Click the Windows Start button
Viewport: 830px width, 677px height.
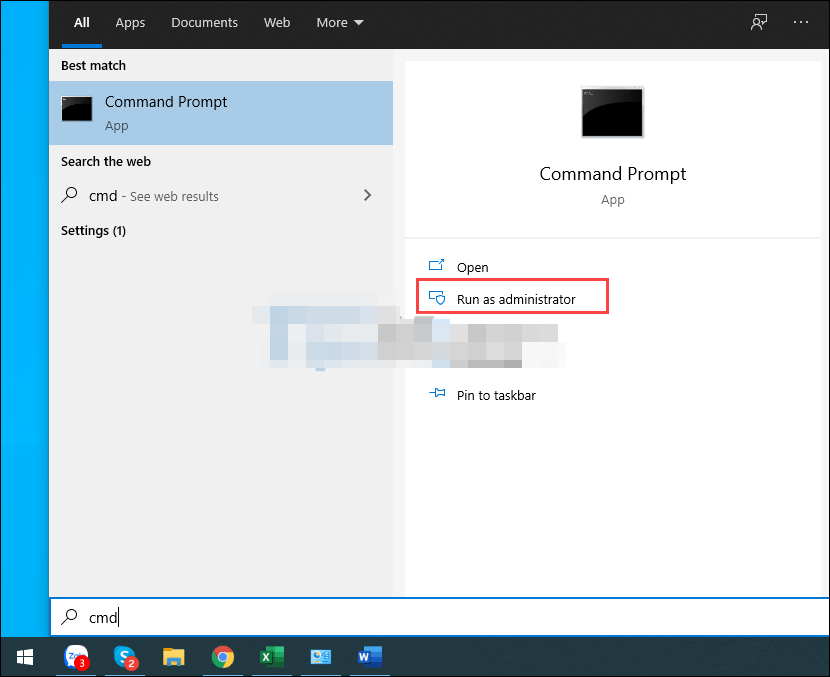coord(24,657)
